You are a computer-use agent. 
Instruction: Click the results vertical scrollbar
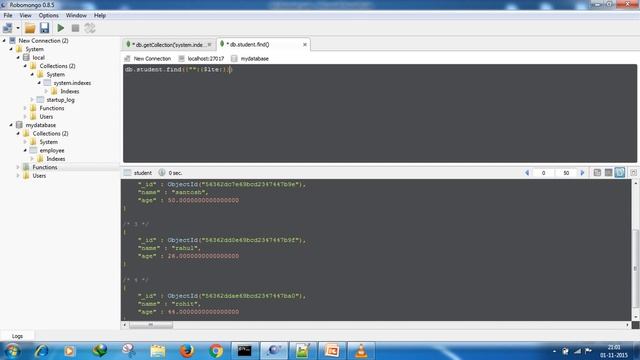coord(635,250)
